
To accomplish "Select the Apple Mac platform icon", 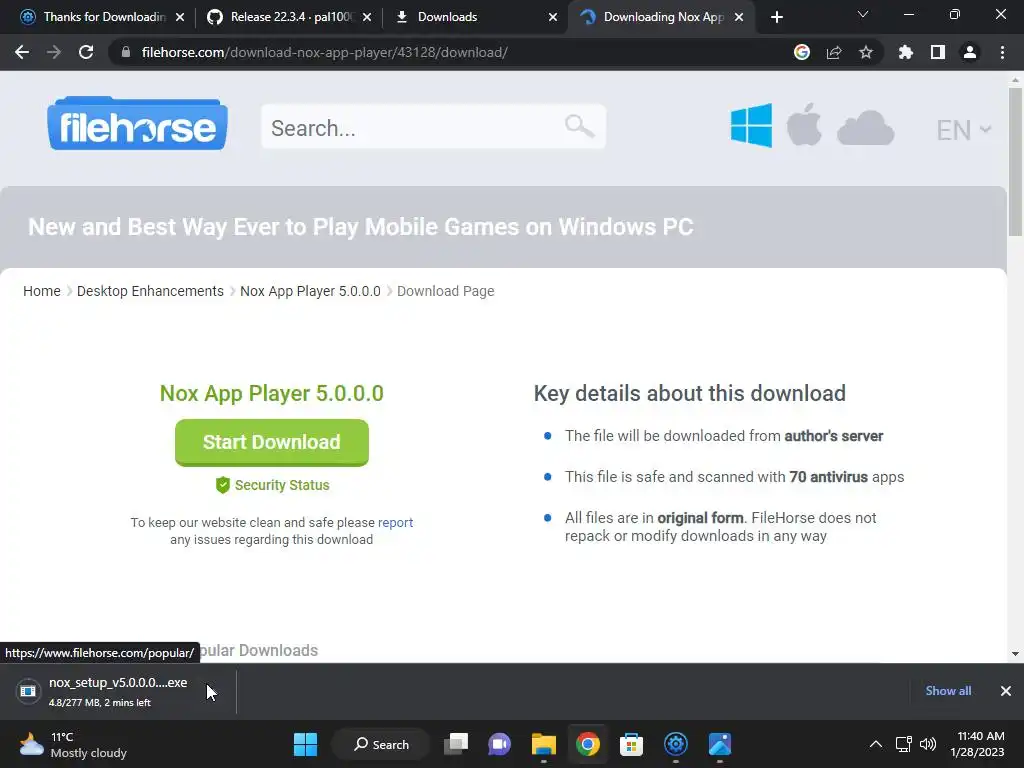I will click(804, 124).
